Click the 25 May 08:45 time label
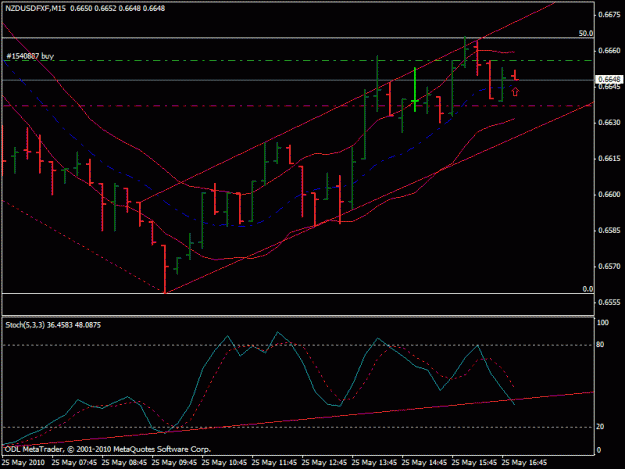 124,463
